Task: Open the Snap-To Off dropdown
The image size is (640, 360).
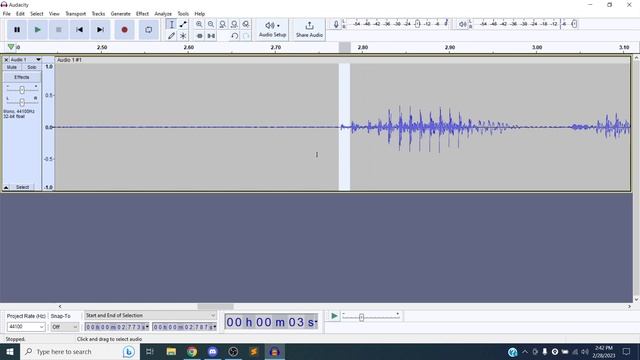Action: click(x=64, y=327)
